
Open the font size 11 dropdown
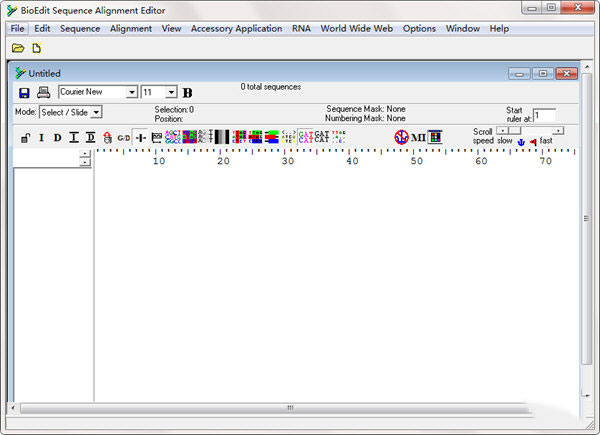pyautogui.click(x=171, y=92)
